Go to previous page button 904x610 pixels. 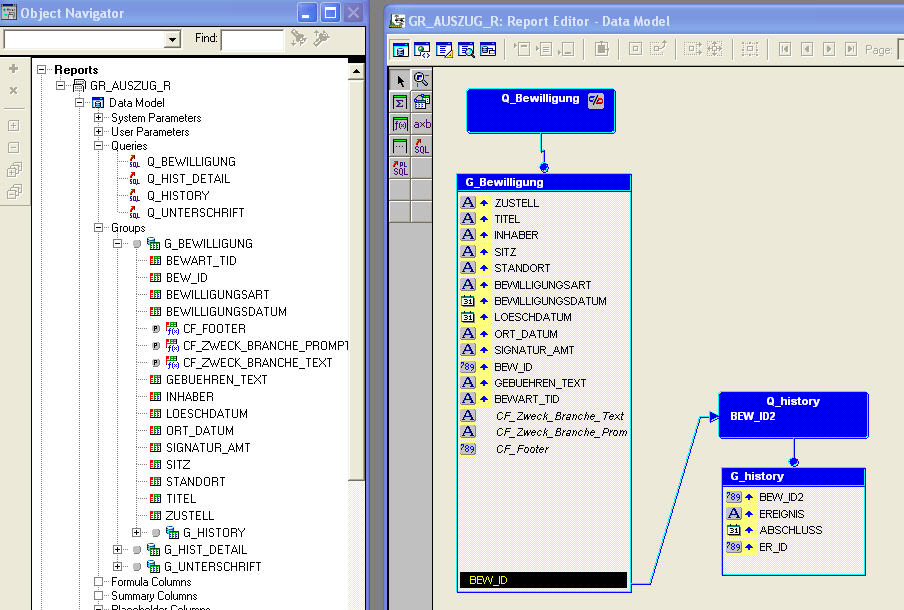807,50
